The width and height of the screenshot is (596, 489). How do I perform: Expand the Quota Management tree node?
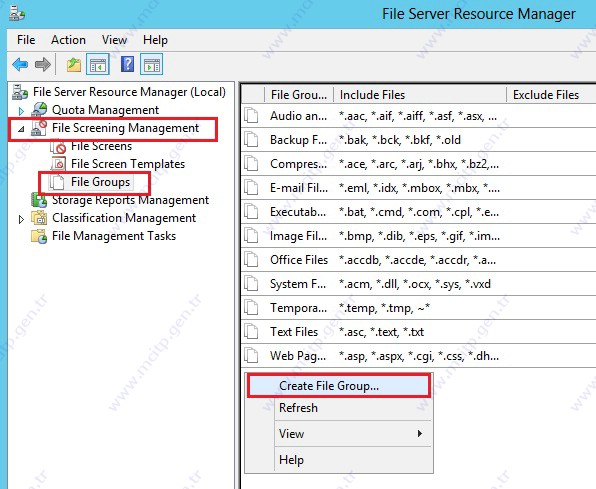coord(21,111)
